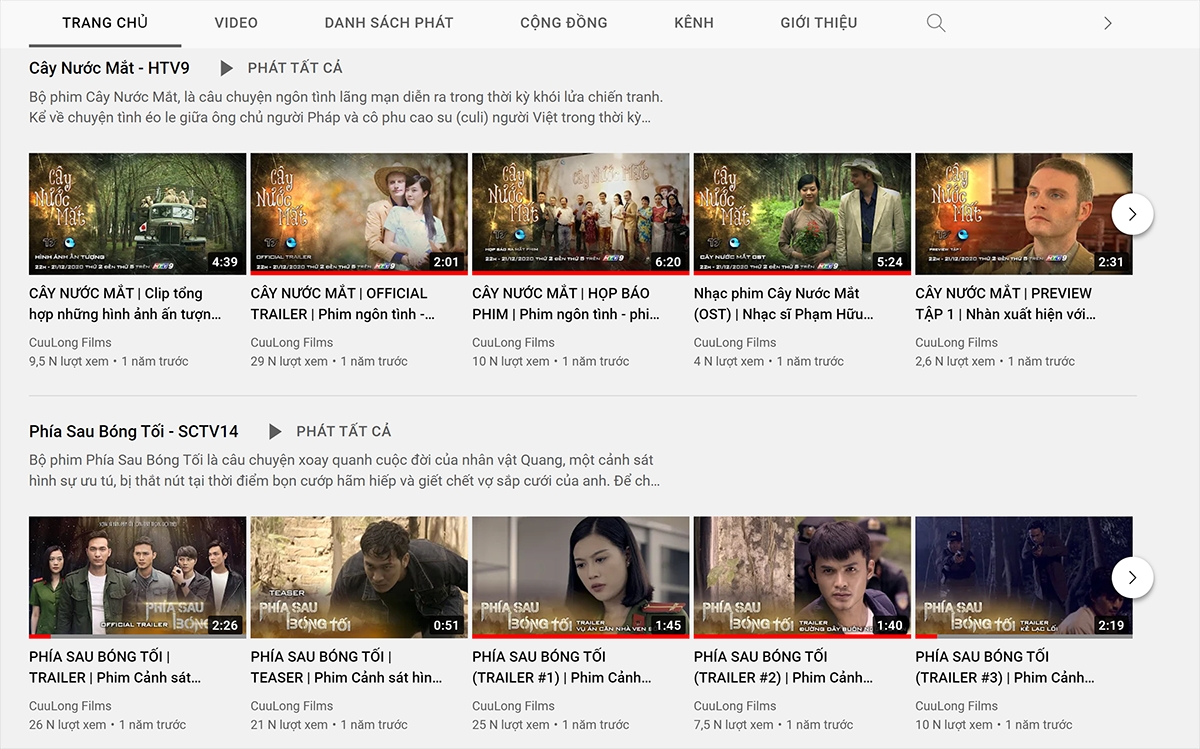Click the tab bar right chevron arrow
This screenshot has width=1200, height=749.
coord(1107,23)
